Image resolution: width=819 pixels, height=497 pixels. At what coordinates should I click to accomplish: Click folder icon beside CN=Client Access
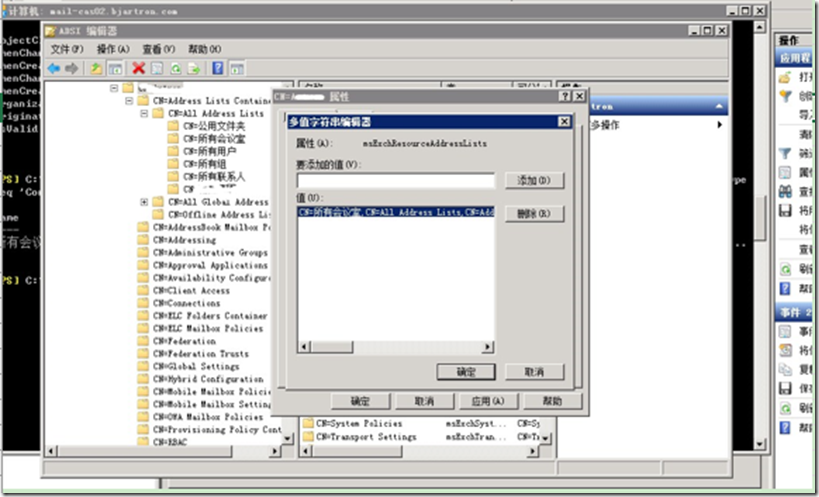(x=143, y=291)
